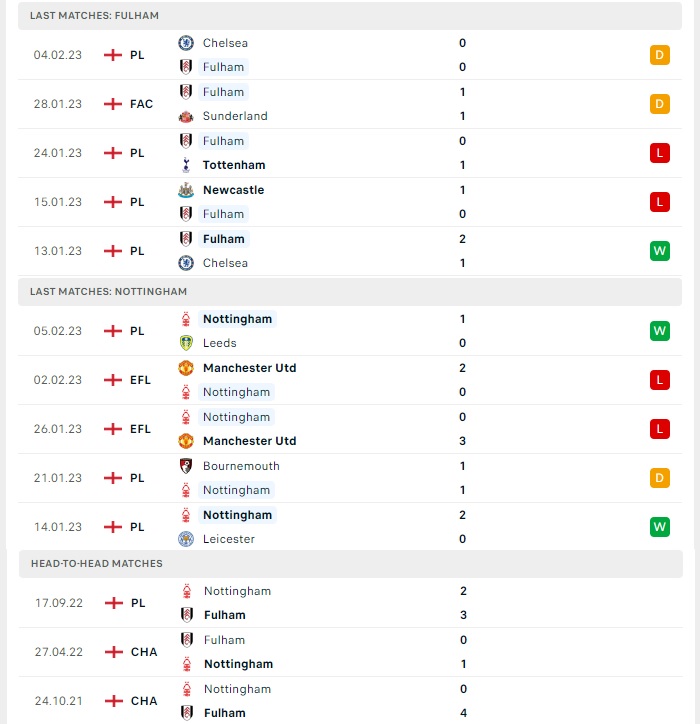Click the 24.10.21 match date
Viewport: 700px width, 724px height.
59,701
